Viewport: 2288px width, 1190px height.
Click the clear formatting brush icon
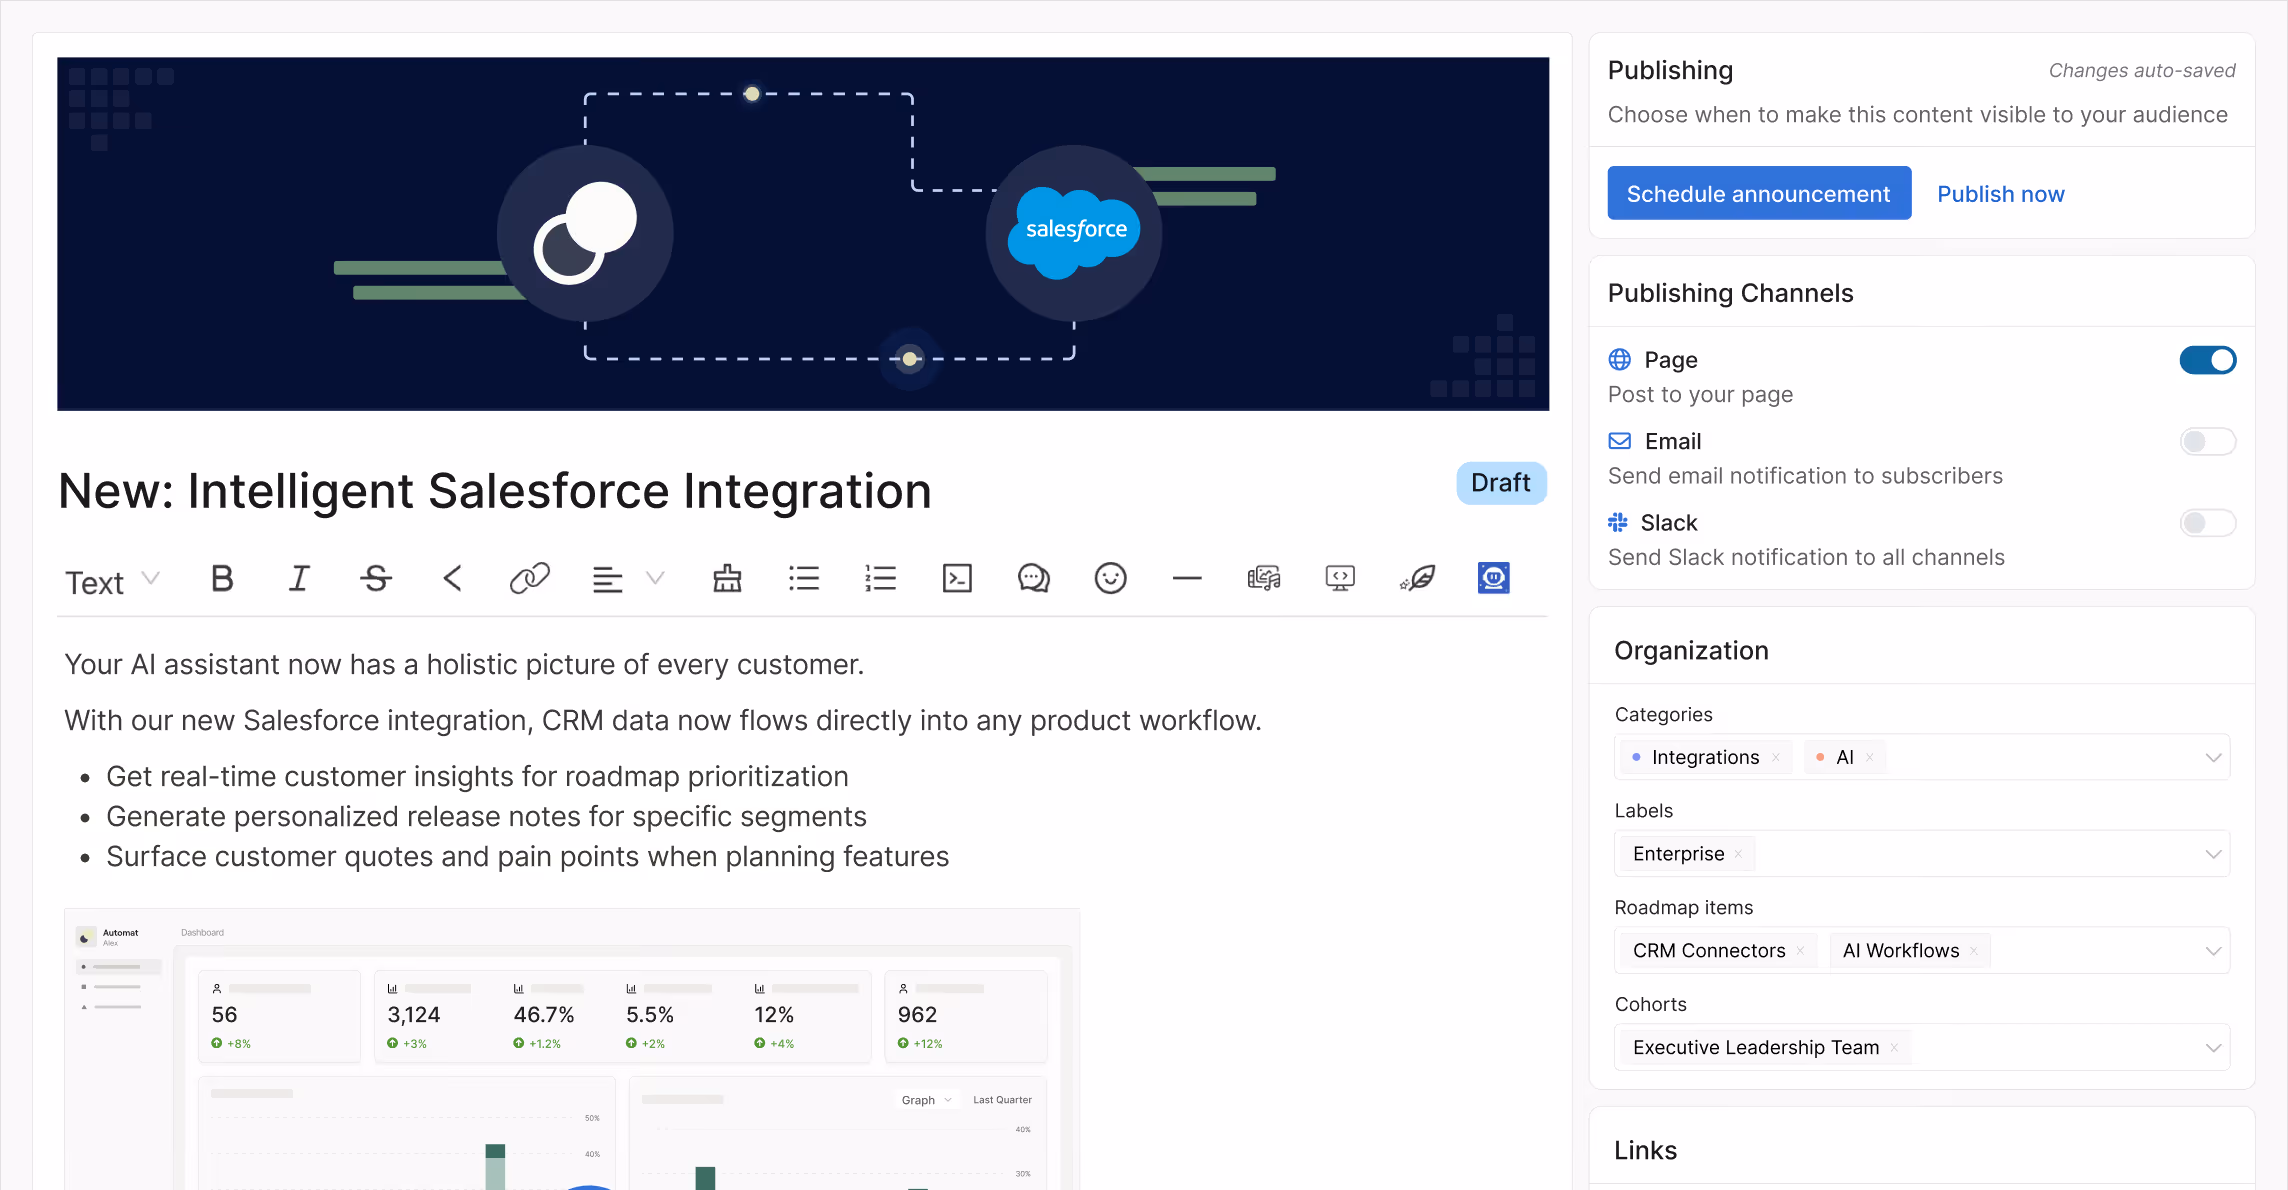[x=727, y=578]
